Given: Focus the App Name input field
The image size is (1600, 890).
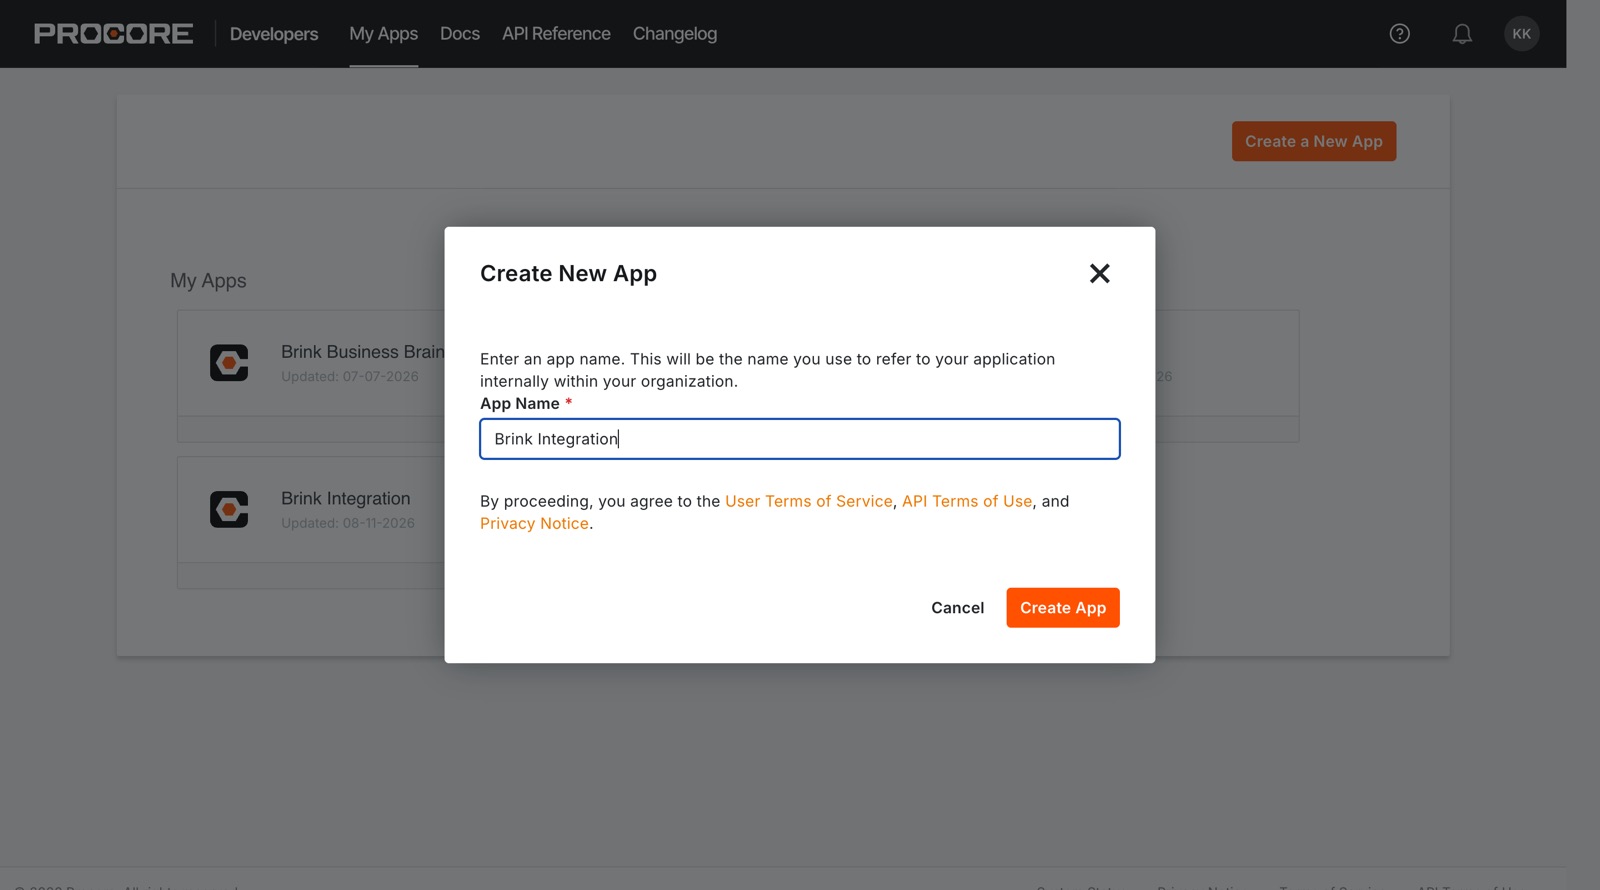Looking at the screenshot, I should tap(800, 439).
